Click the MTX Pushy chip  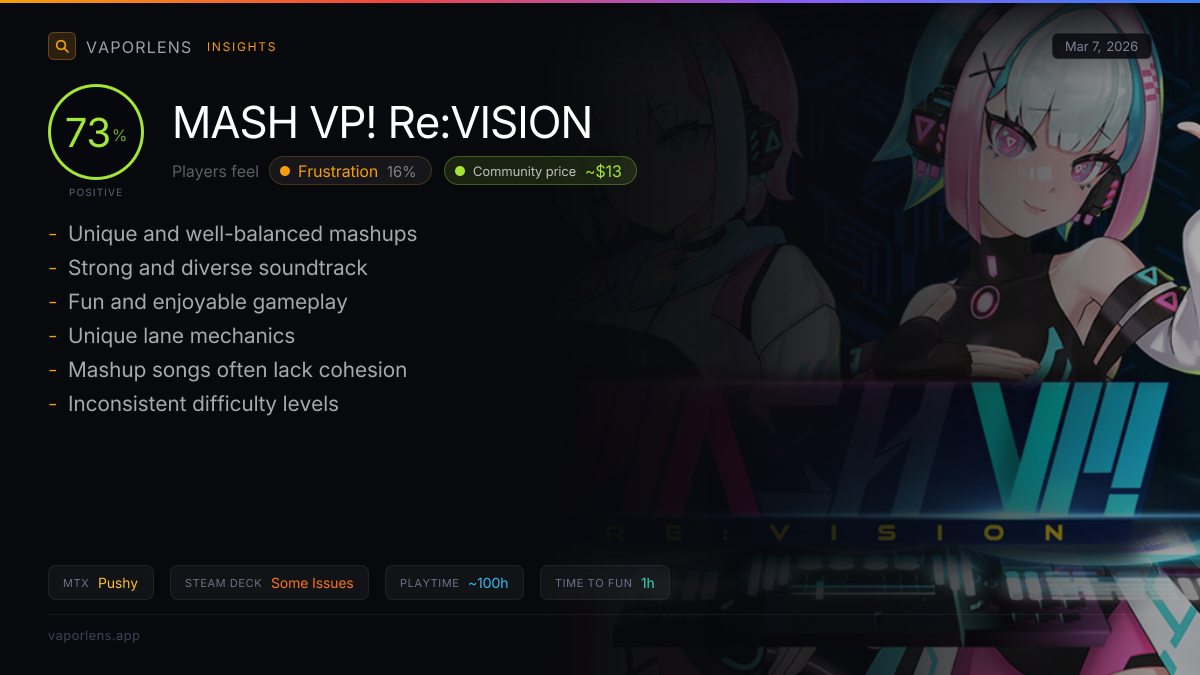tap(101, 583)
